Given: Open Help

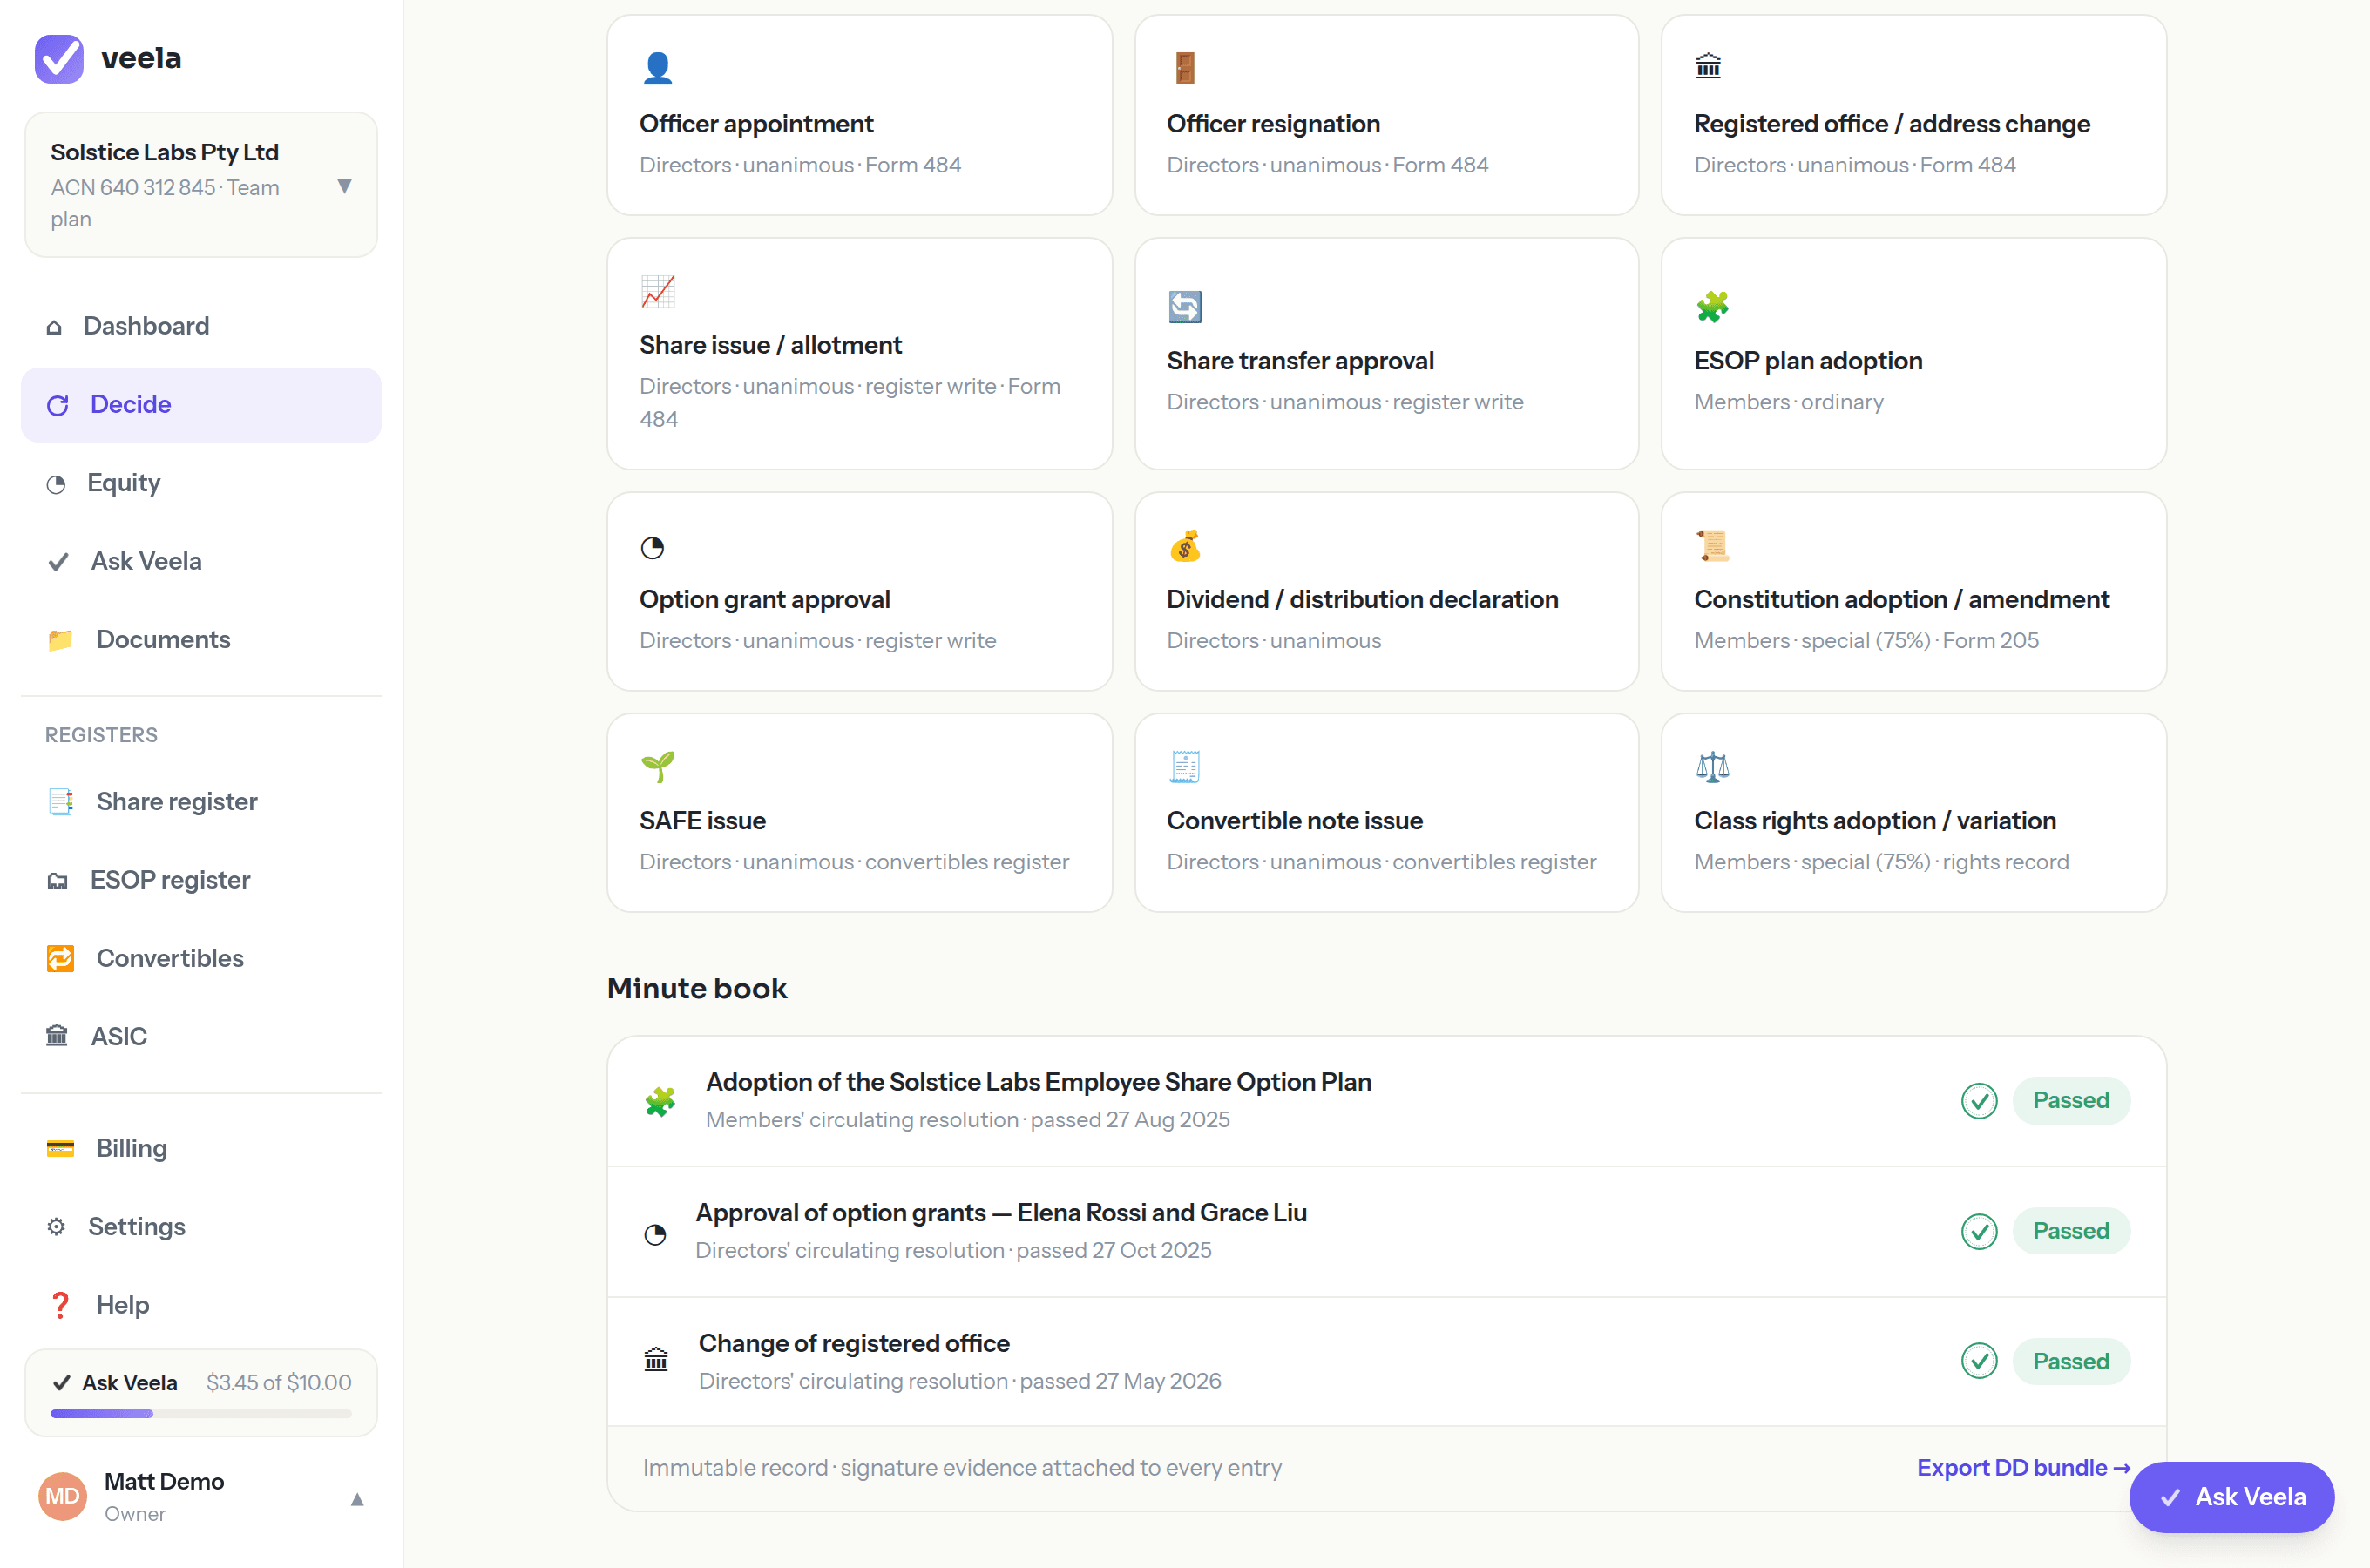Looking at the screenshot, I should tap(201, 1306).
